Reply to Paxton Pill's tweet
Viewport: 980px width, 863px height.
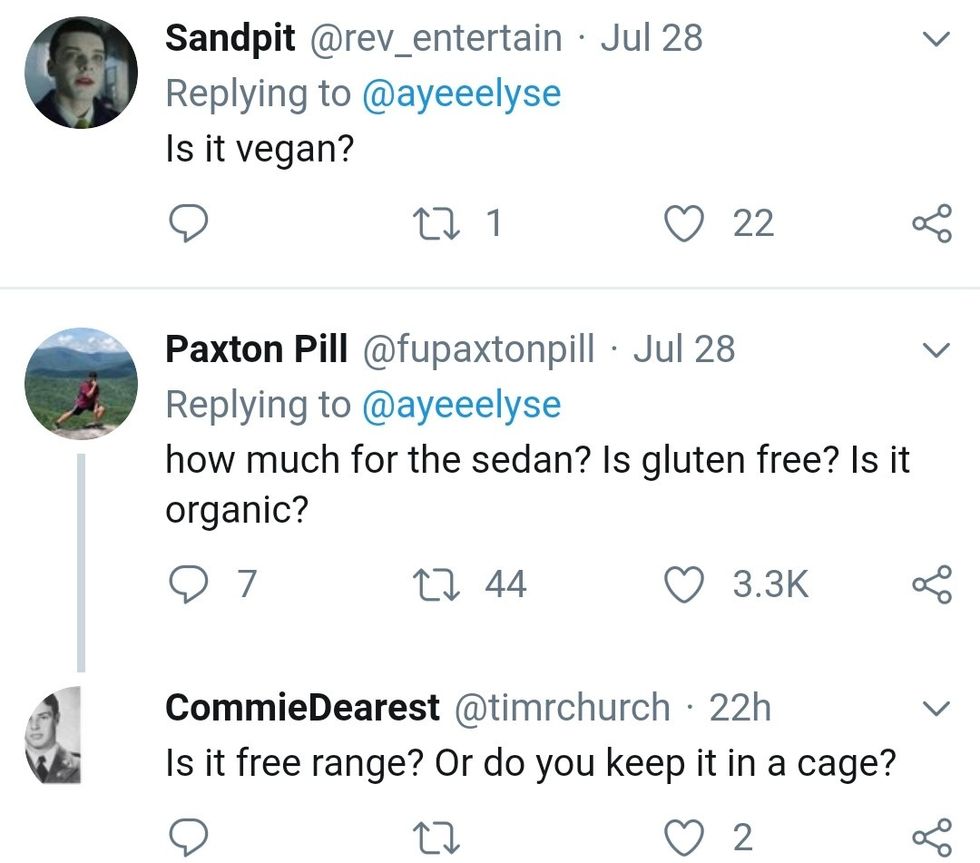click(x=187, y=584)
